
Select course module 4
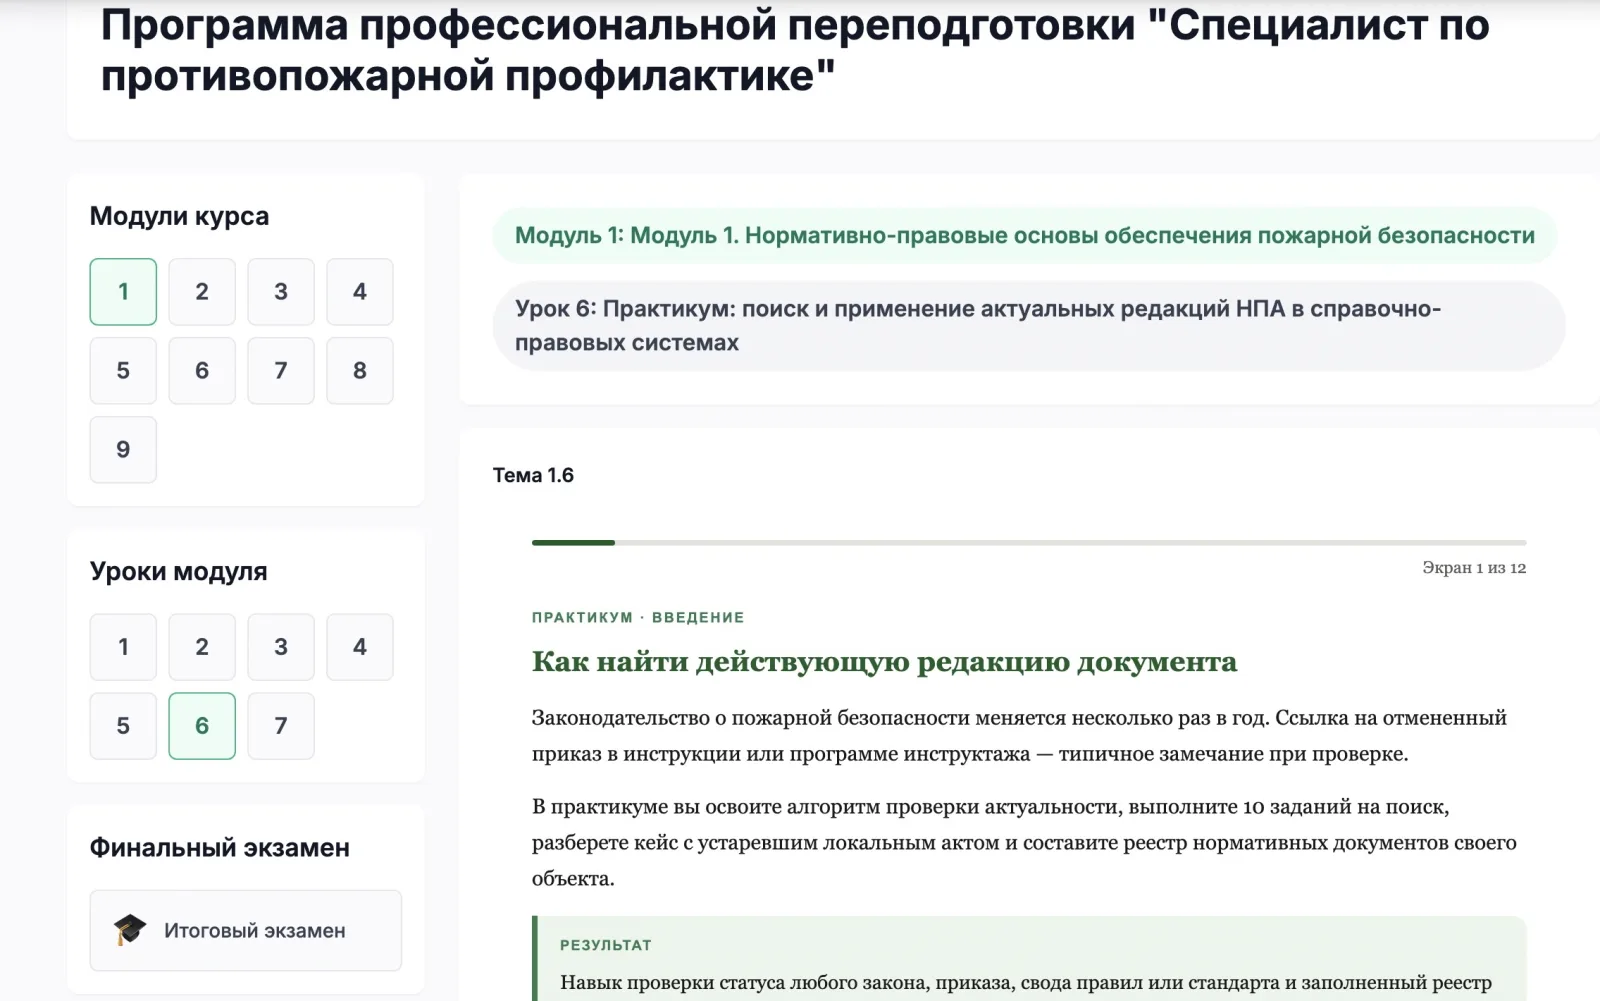click(x=360, y=292)
